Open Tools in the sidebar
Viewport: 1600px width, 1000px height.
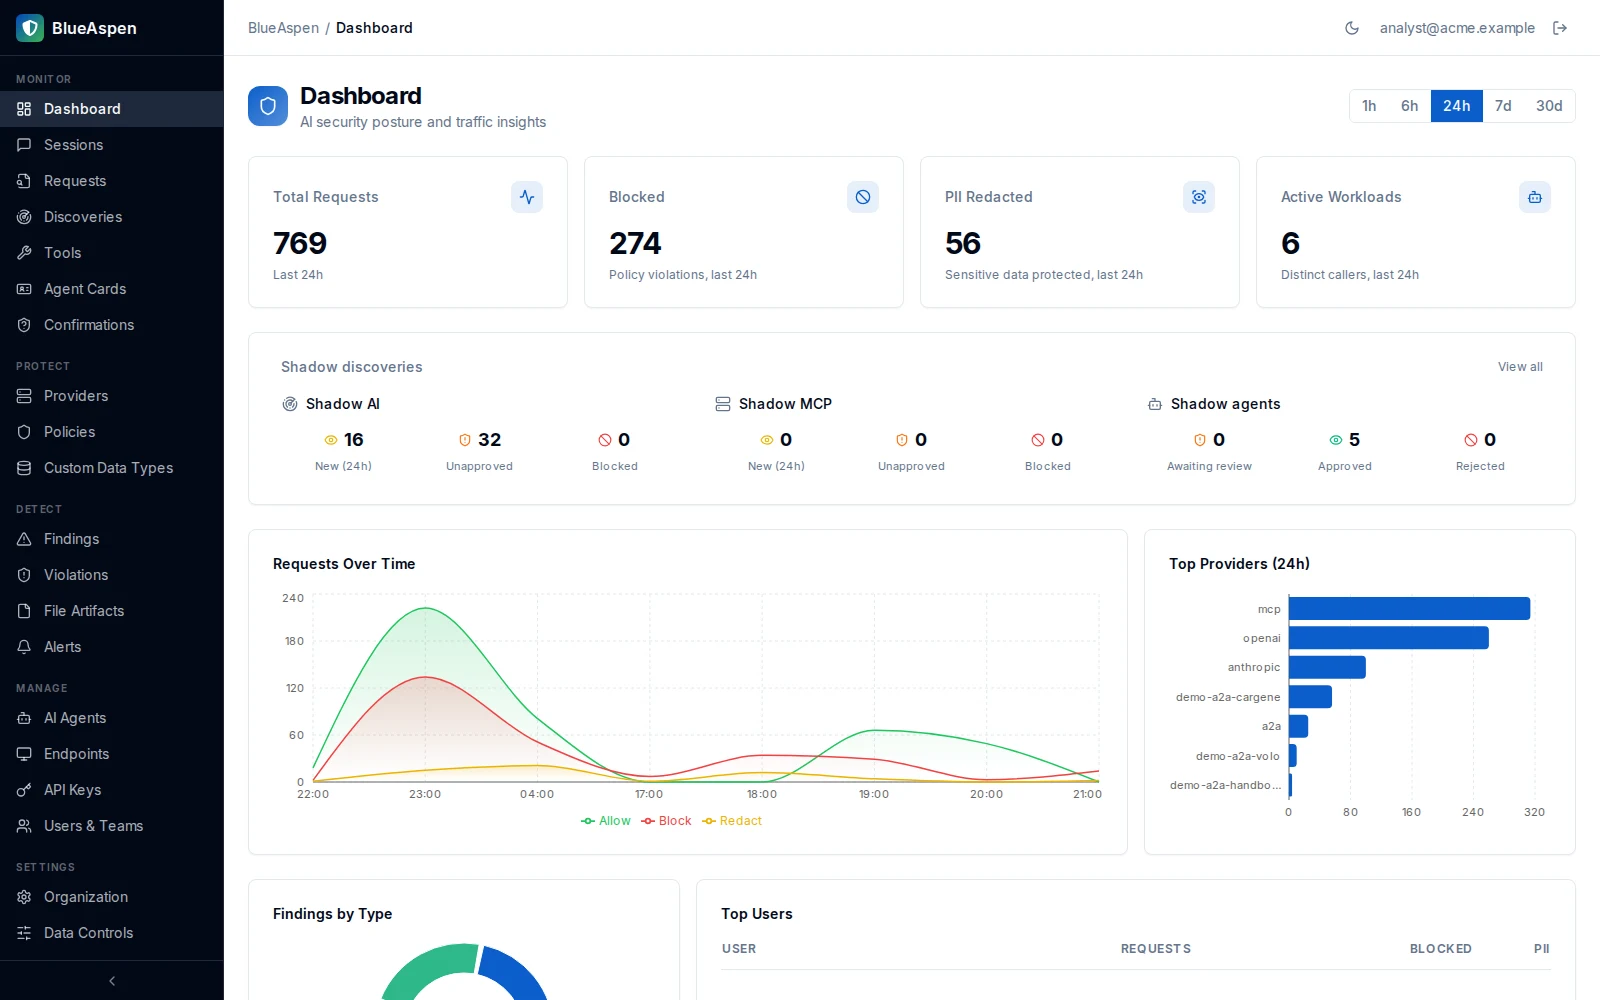[x=112, y=253]
